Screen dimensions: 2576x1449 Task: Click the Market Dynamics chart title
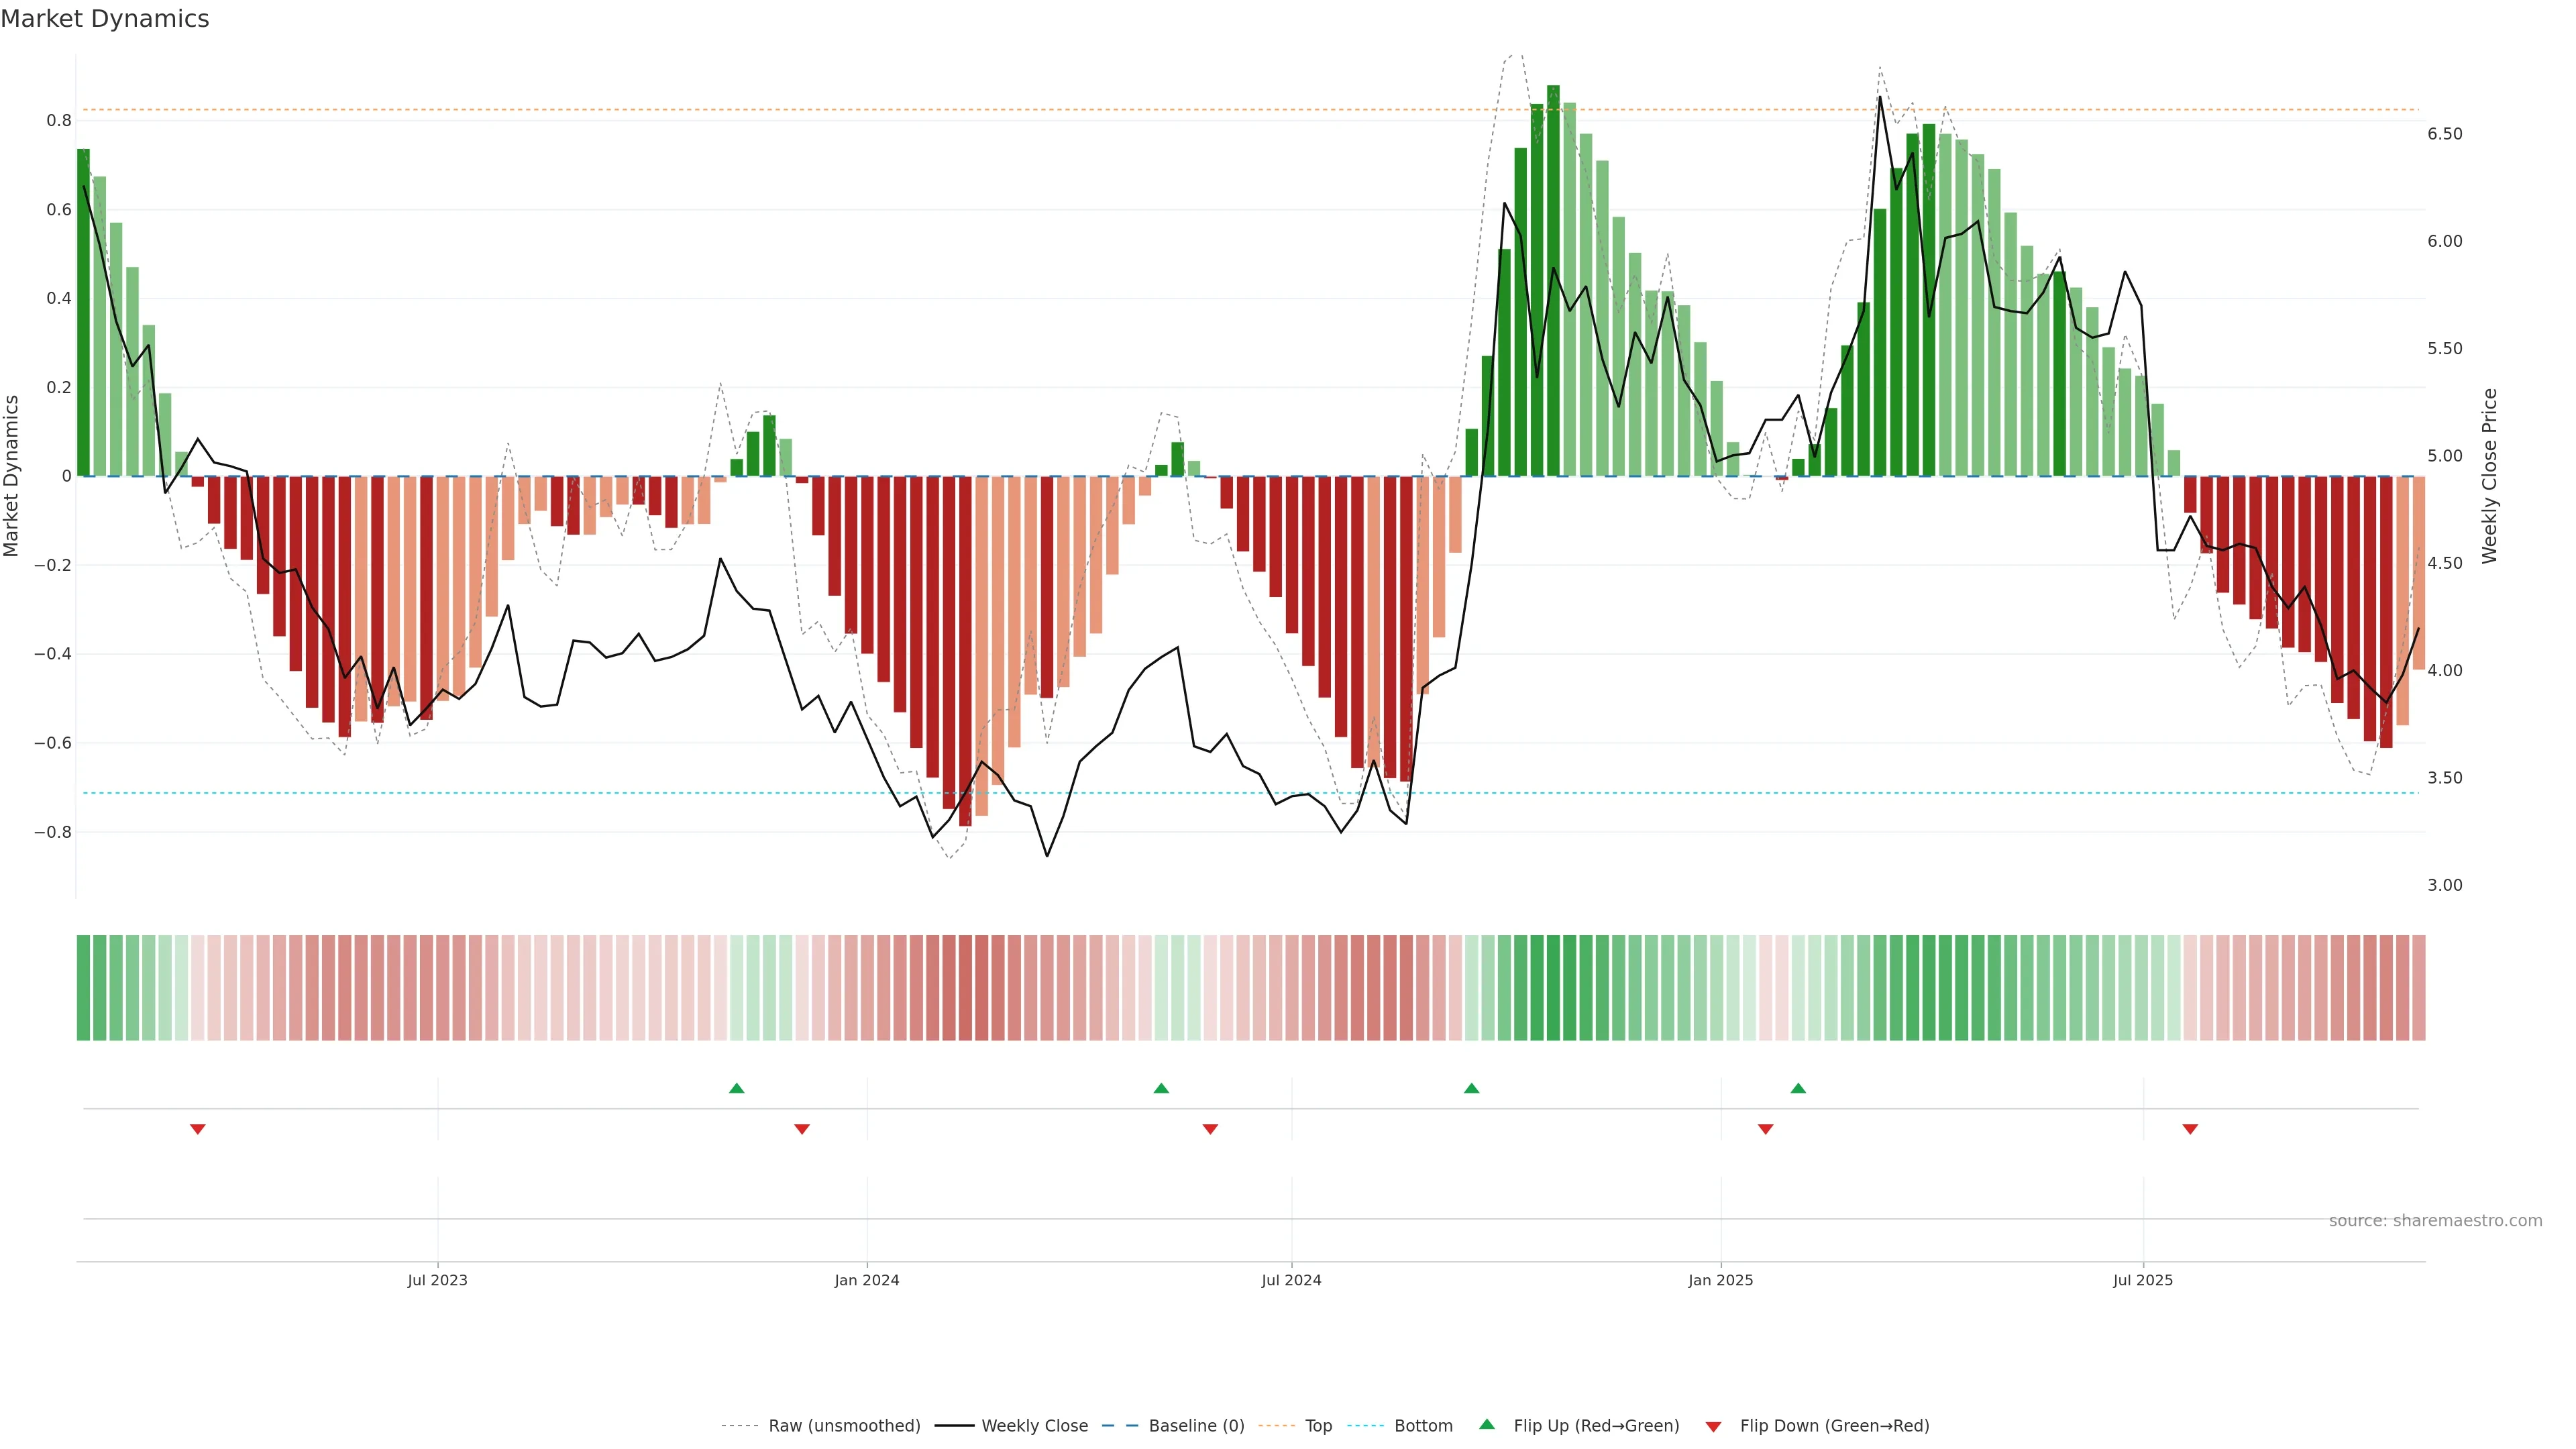[x=105, y=19]
